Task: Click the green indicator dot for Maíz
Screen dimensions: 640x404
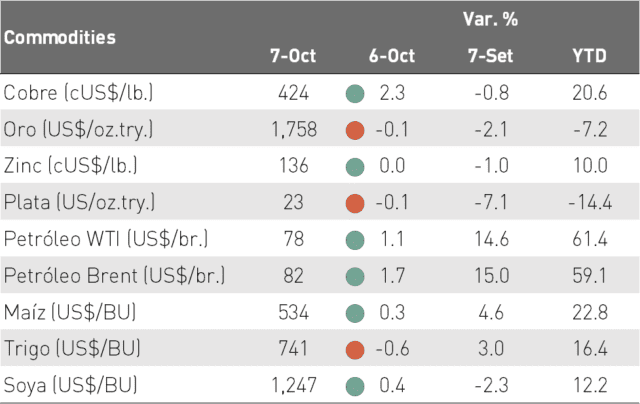Action: [x=355, y=313]
